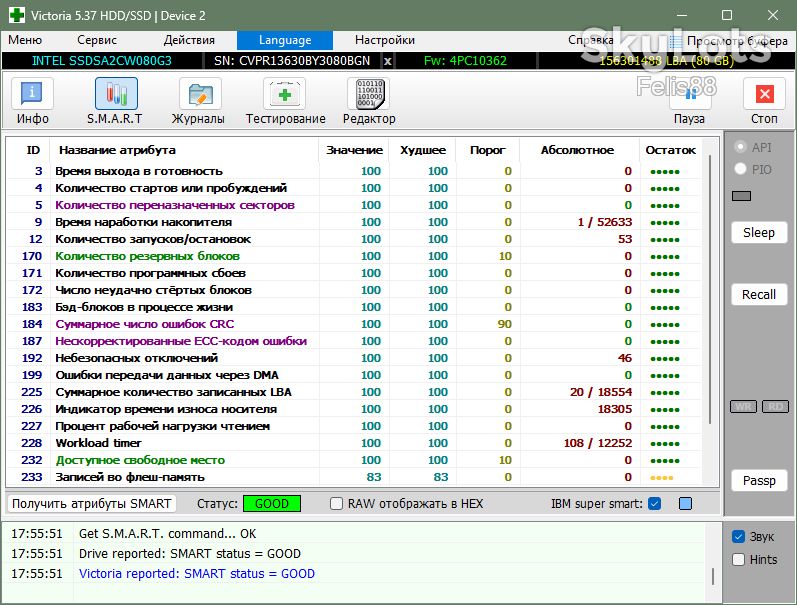This screenshot has width=797, height=605.
Task: Open the Тестирование testing icon
Action: pos(285,94)
